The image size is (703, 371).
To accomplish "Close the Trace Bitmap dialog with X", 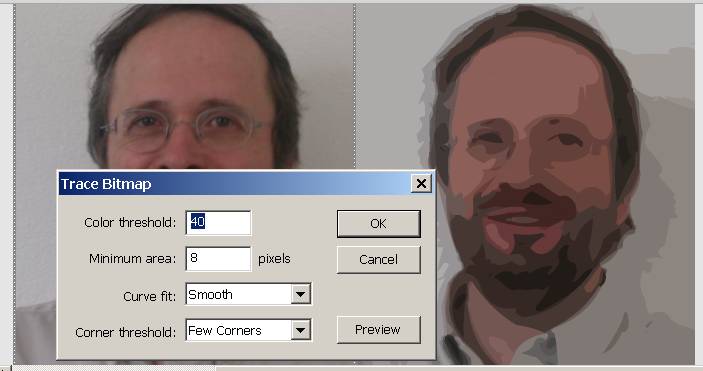I will 421,183.
